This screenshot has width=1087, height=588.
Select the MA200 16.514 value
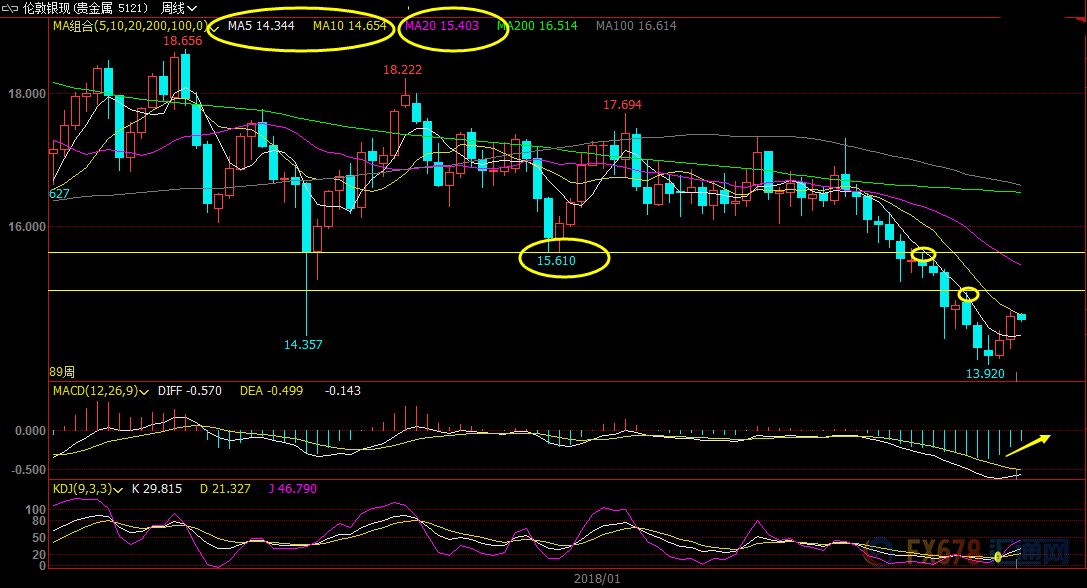tap(537, 26)
